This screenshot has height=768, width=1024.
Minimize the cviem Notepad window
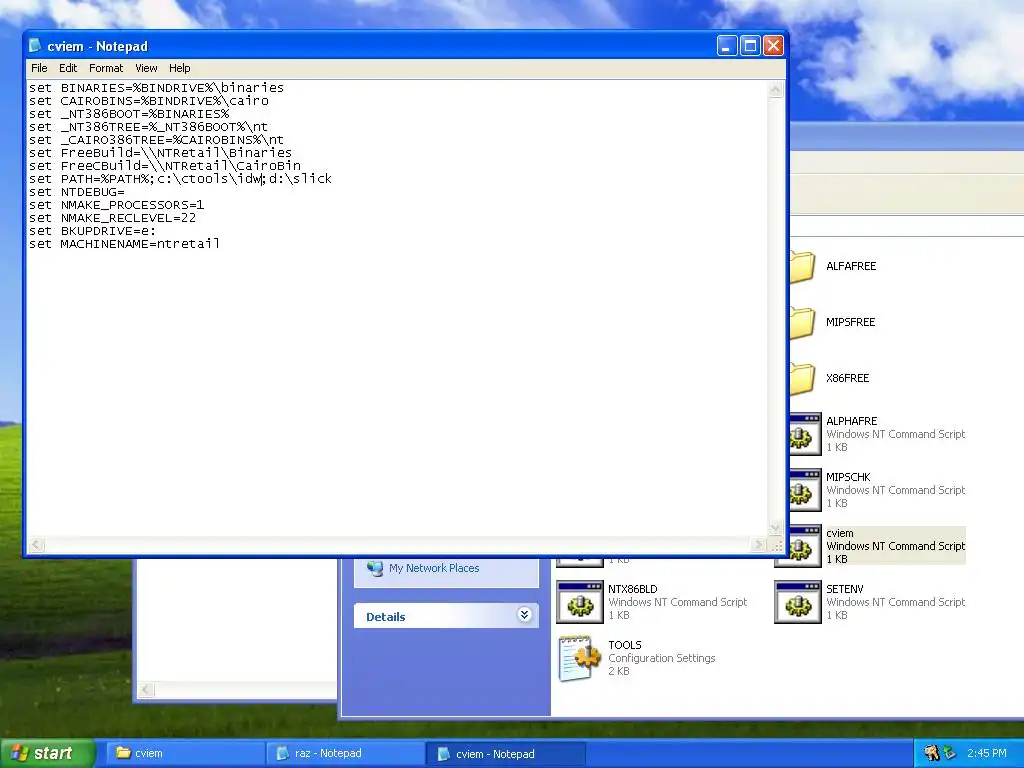(x=727, y=46)
